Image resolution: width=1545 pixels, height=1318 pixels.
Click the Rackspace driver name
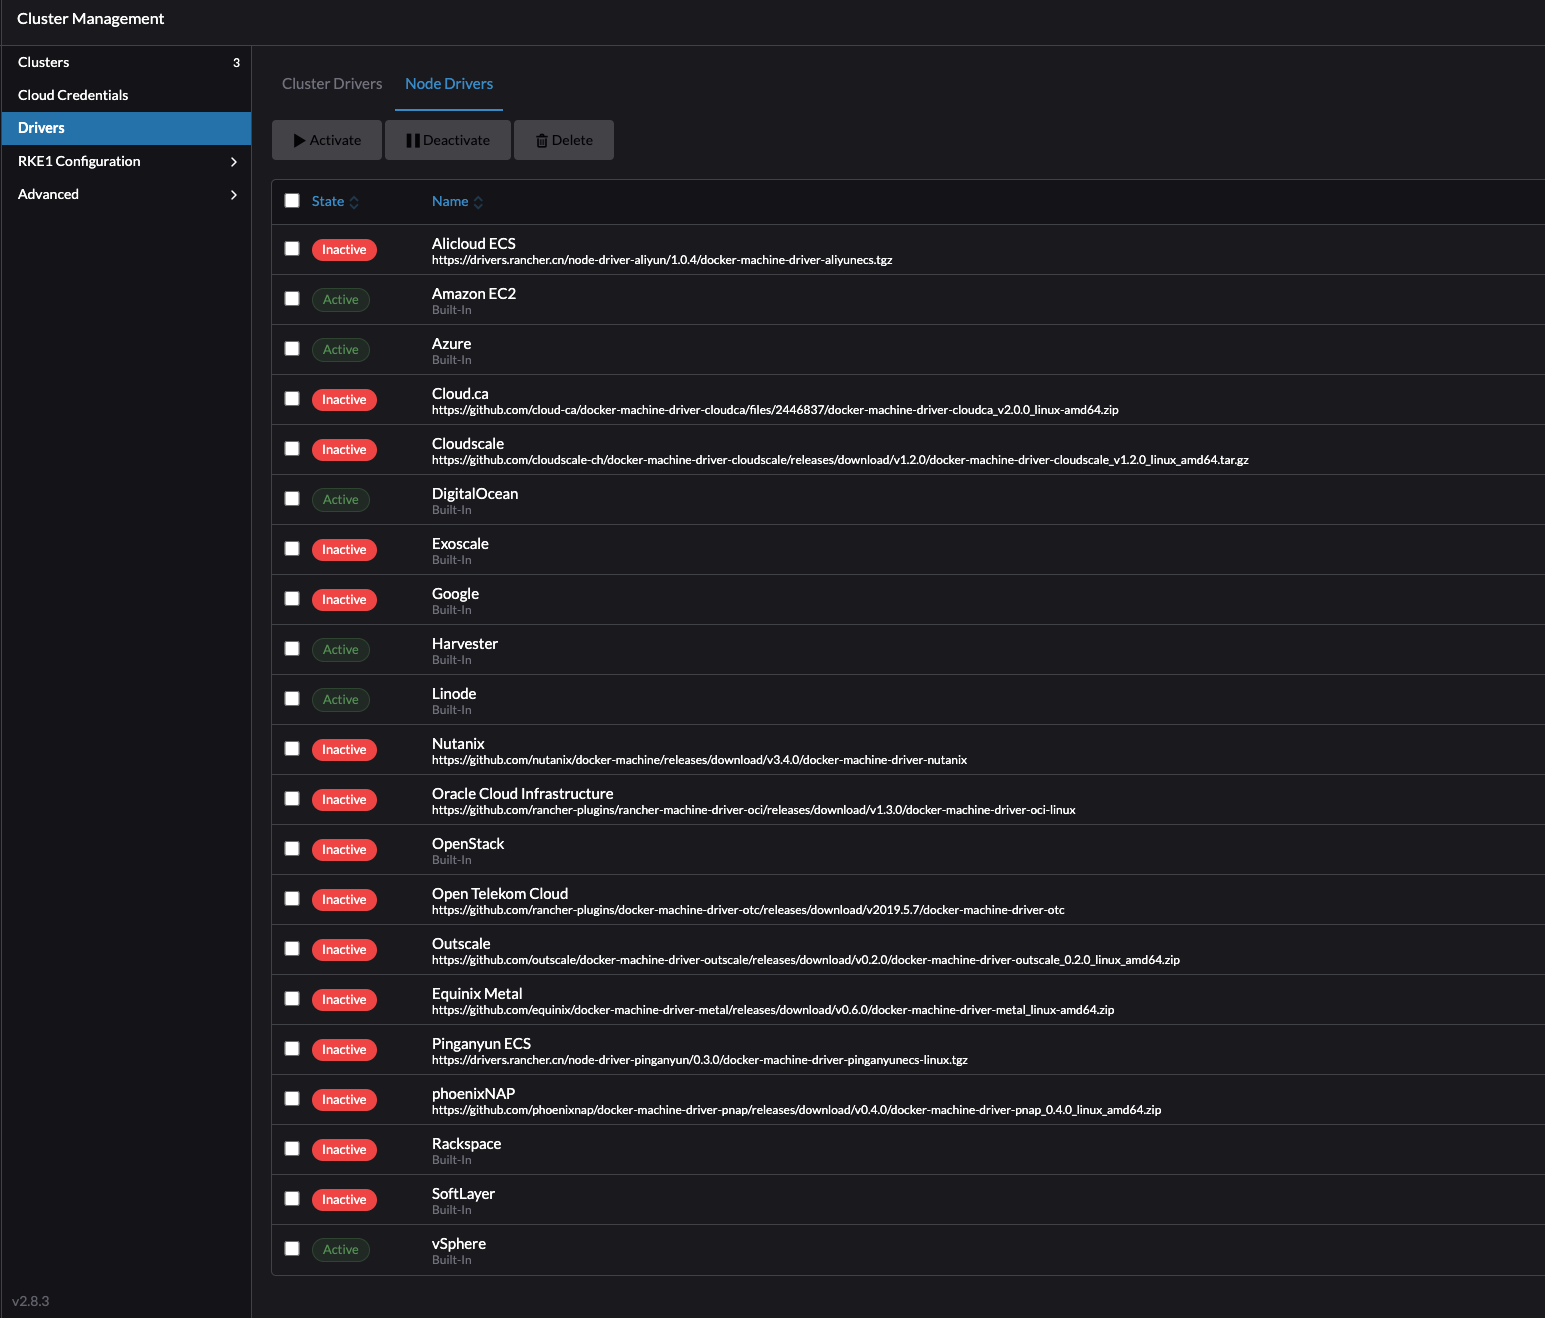(x=467, y=1144)
